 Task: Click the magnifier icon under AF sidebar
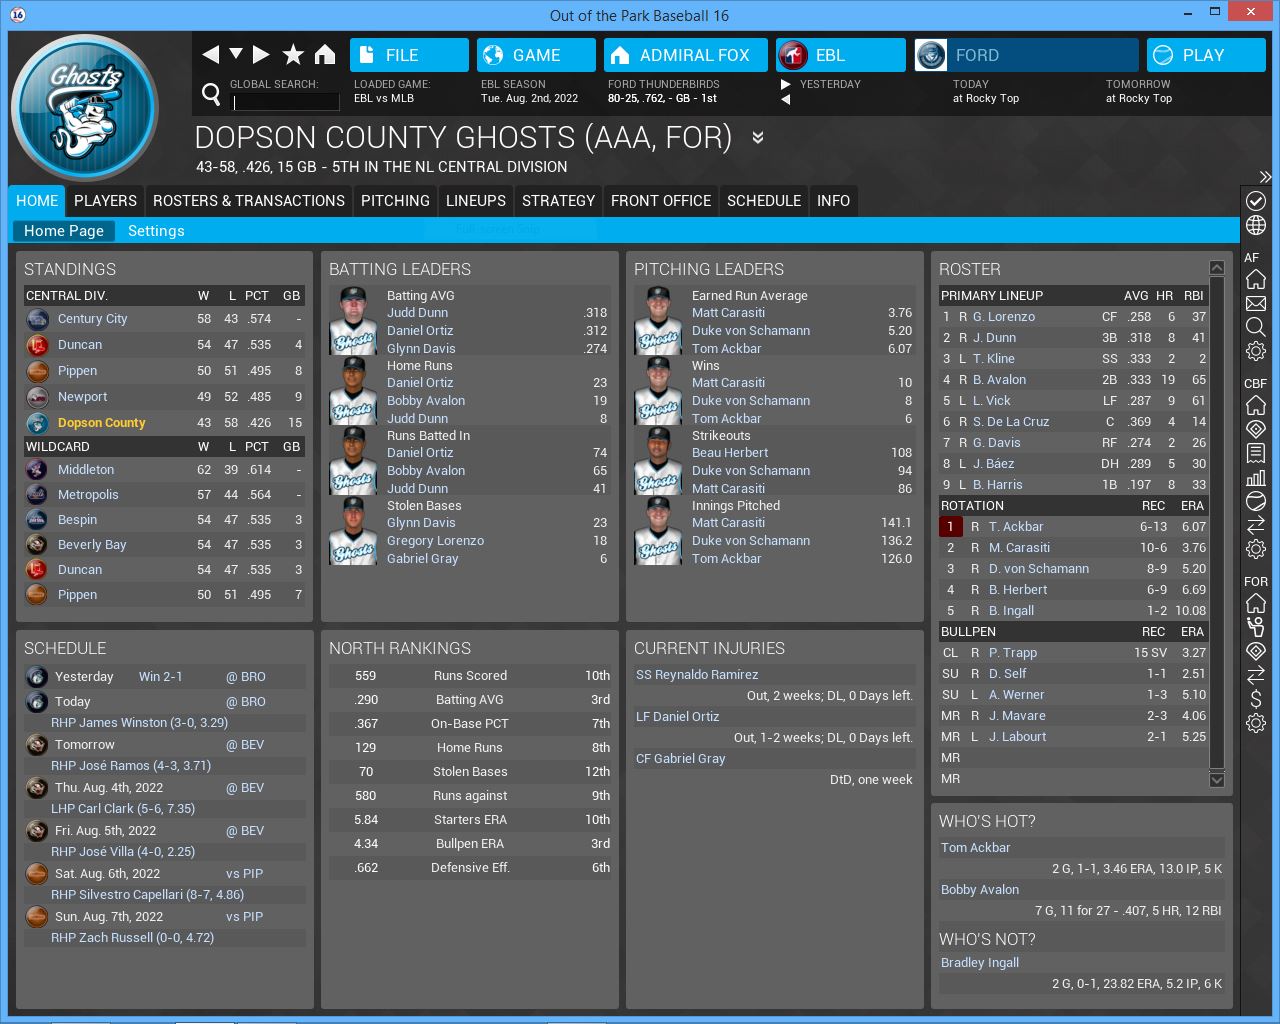coord(1256,327)
